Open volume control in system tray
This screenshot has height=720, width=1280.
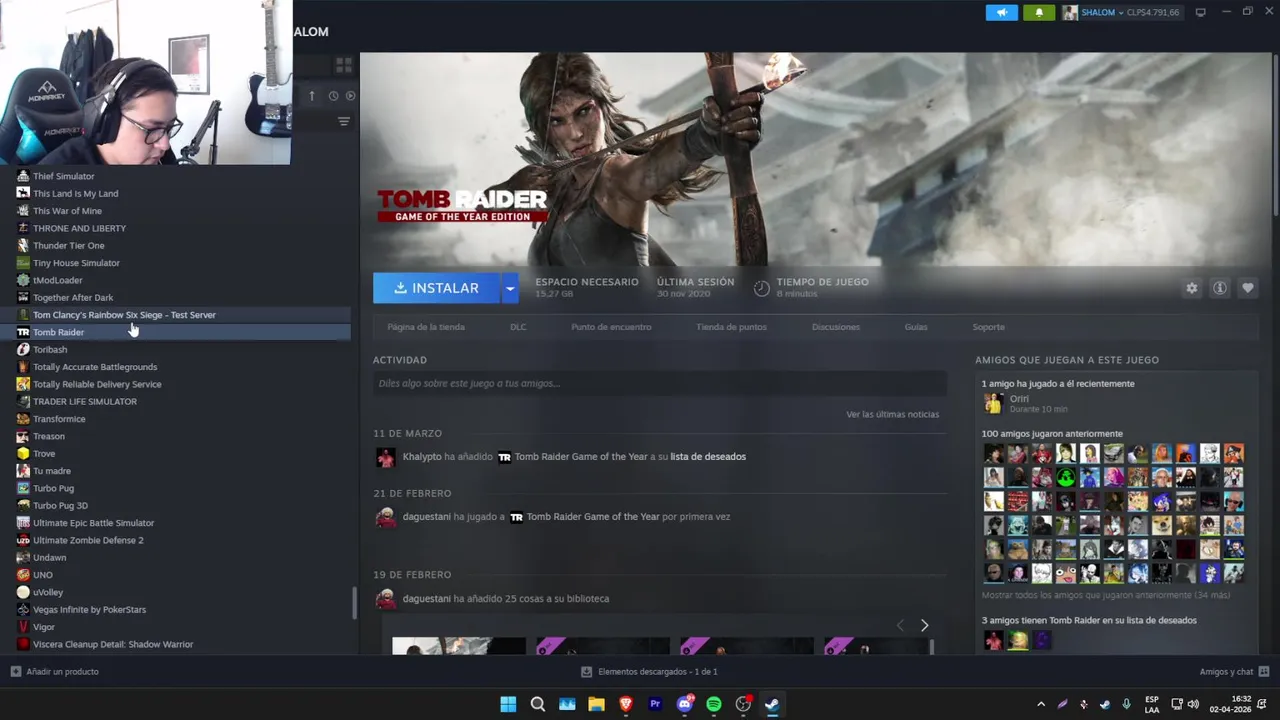coord(1193,704)
